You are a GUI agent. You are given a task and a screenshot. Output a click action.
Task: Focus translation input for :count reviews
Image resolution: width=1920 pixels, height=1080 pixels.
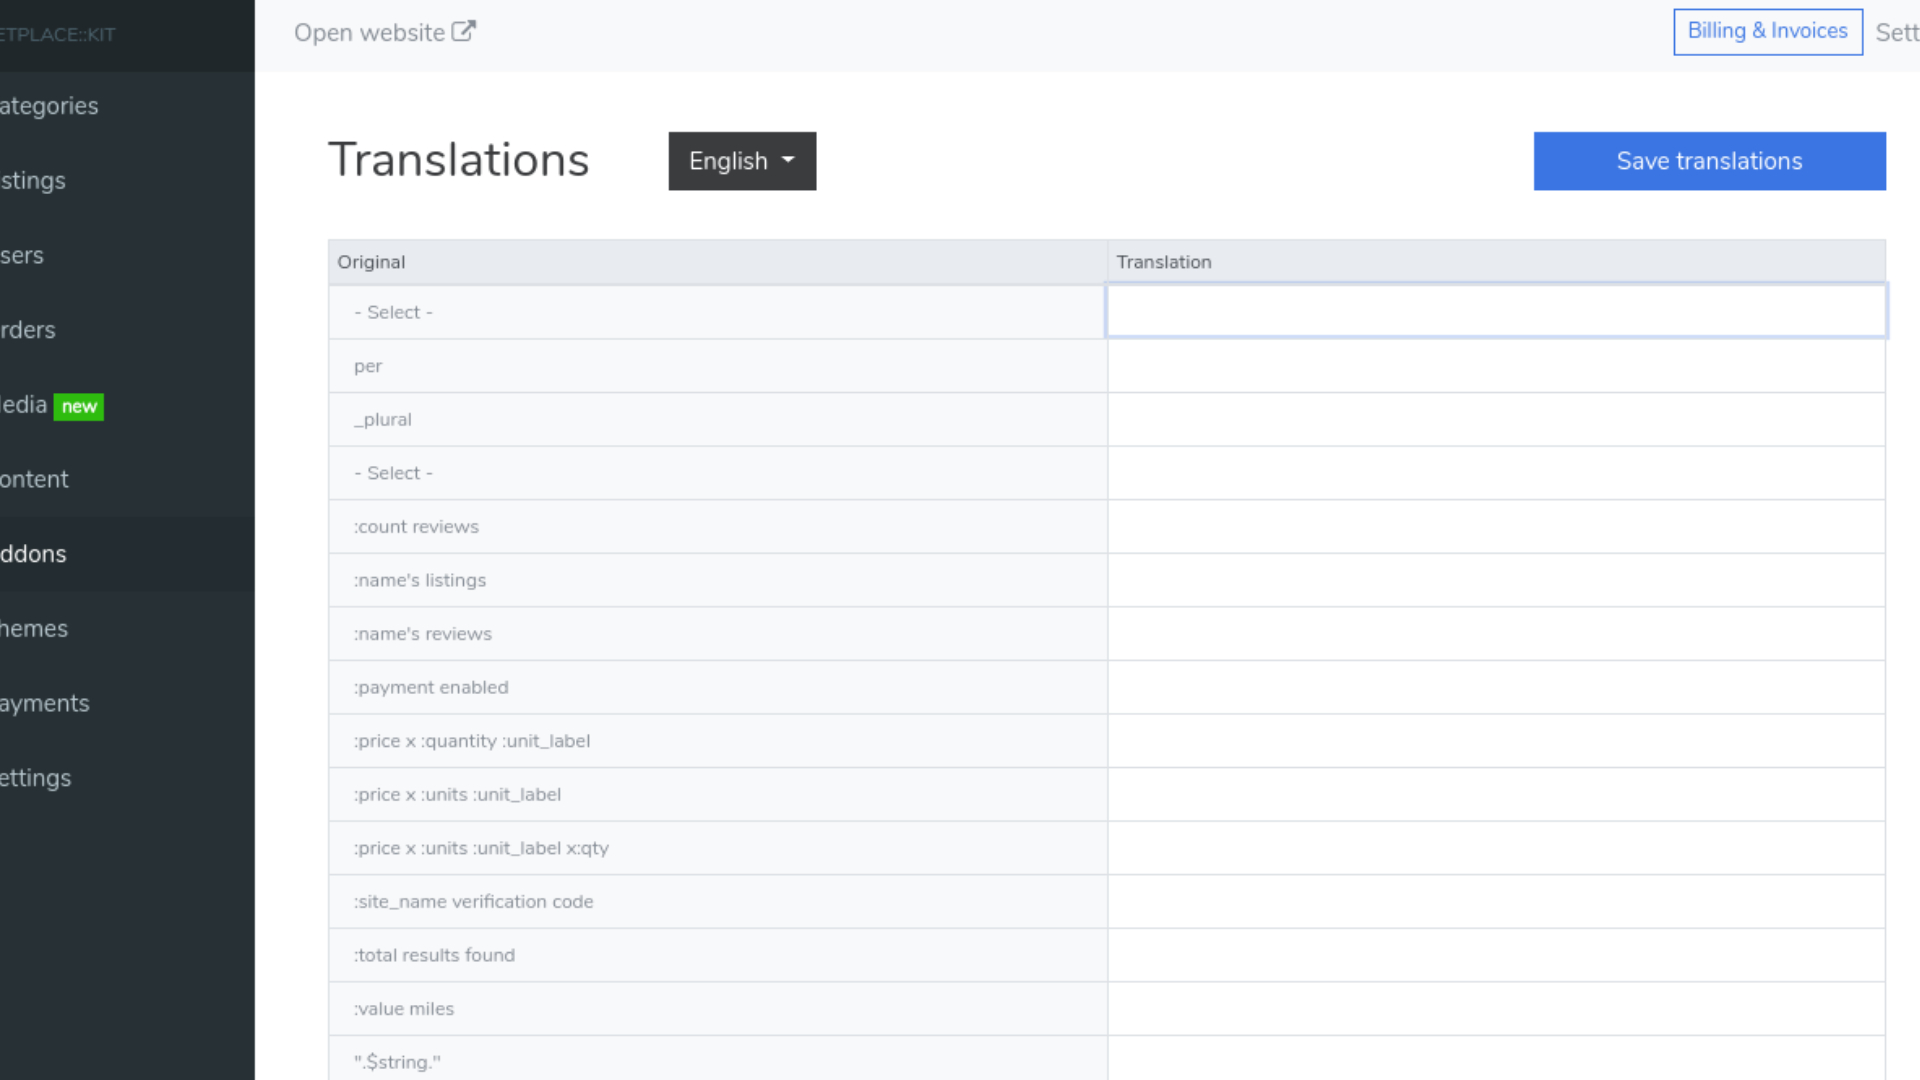tap(1495, 527)
